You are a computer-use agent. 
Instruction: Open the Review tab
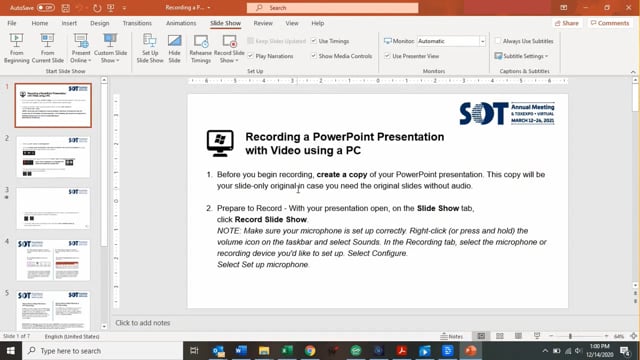pyautogui.click(x=263, y=23)
